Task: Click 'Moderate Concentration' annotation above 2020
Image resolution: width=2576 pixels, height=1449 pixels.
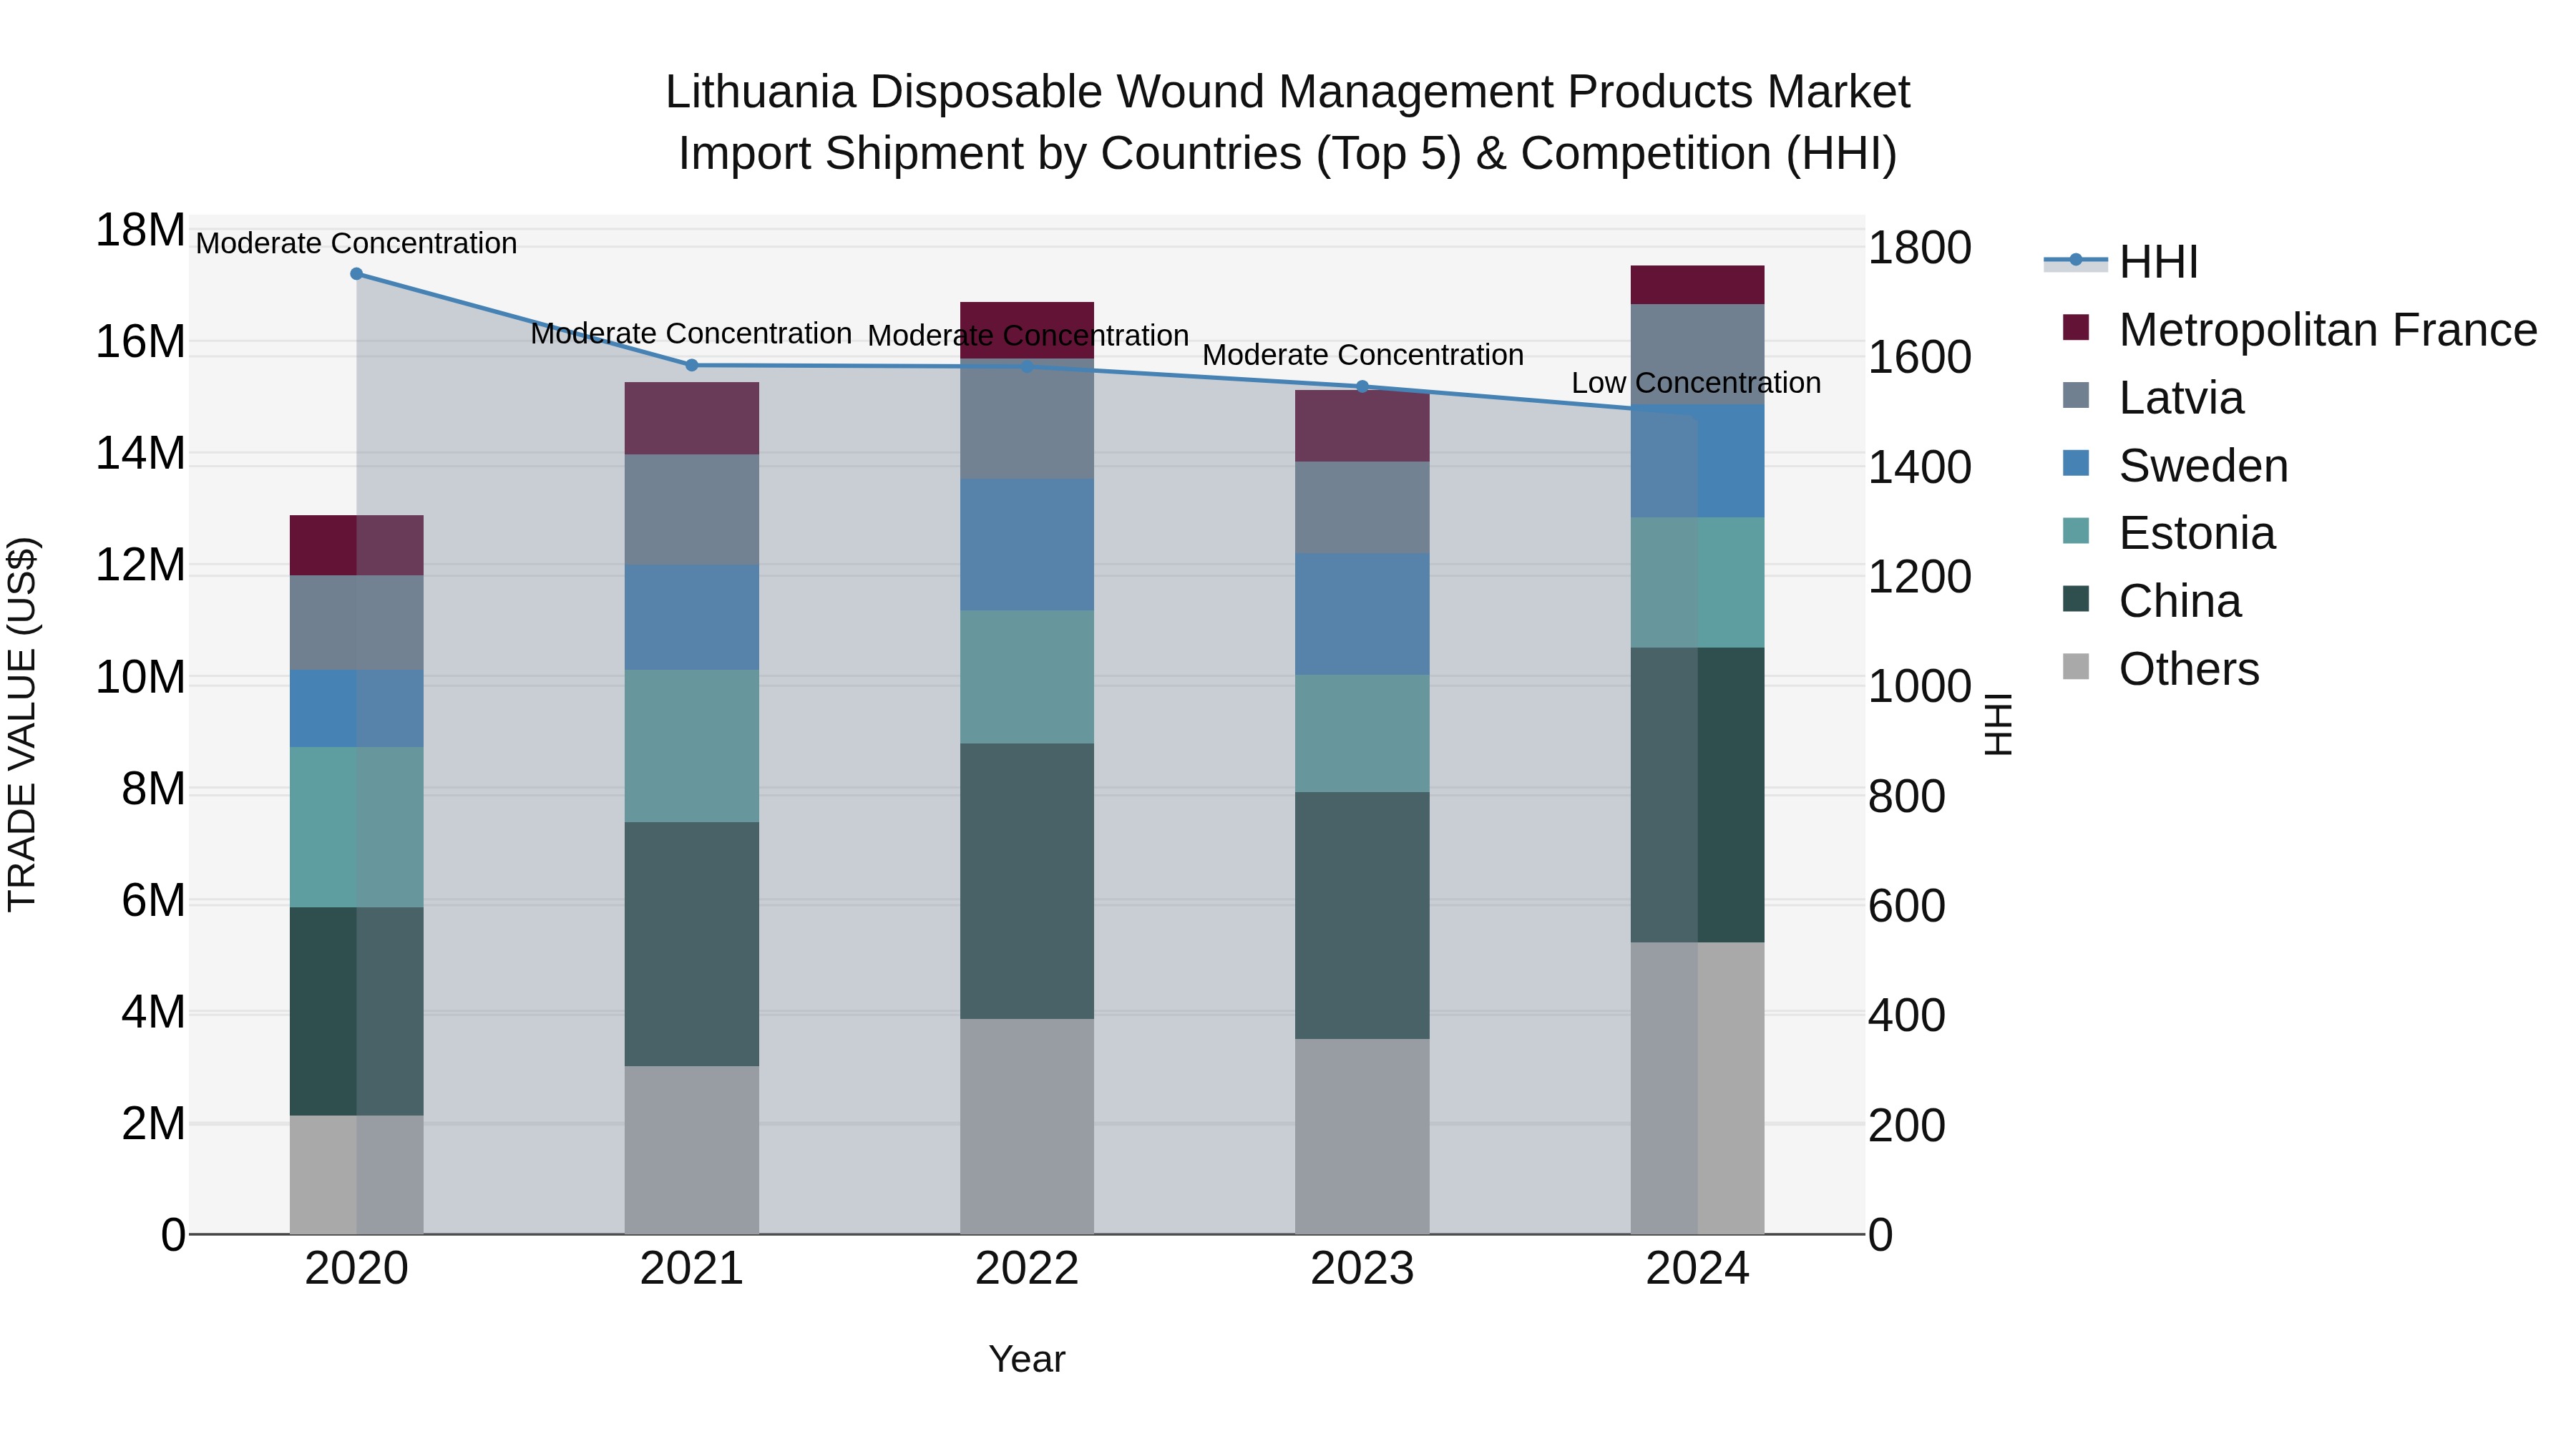Action: [356, 243]
